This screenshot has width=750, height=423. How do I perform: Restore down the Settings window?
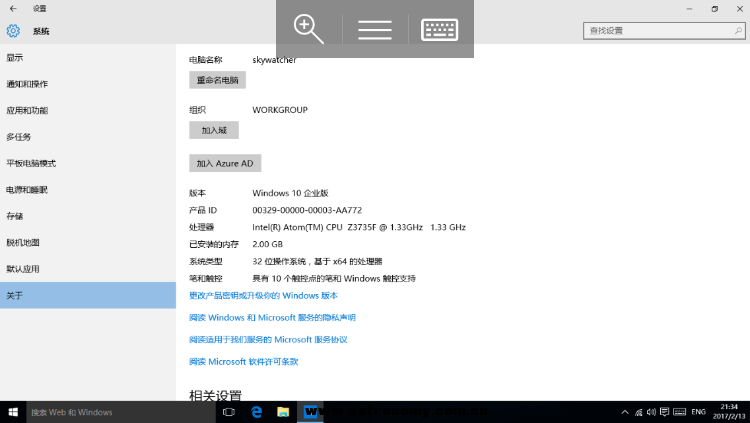714,9
